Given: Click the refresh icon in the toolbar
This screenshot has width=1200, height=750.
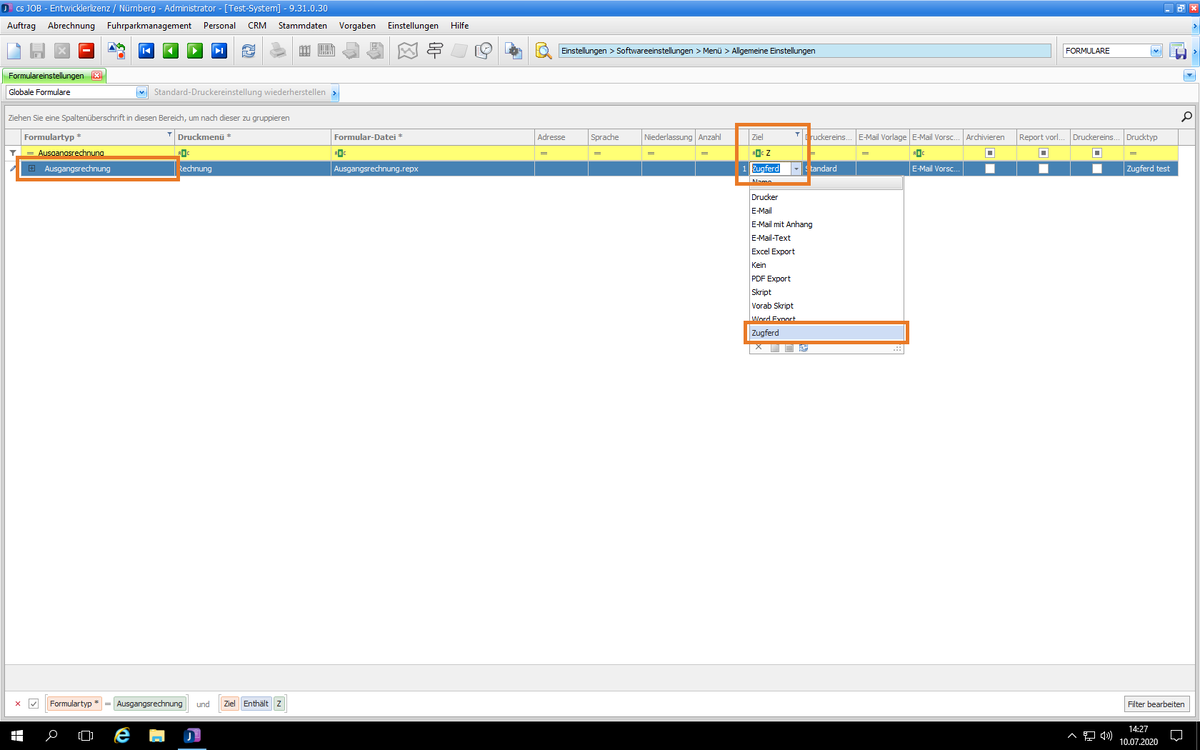Looking at the screenshot, I should pos(248,50).
